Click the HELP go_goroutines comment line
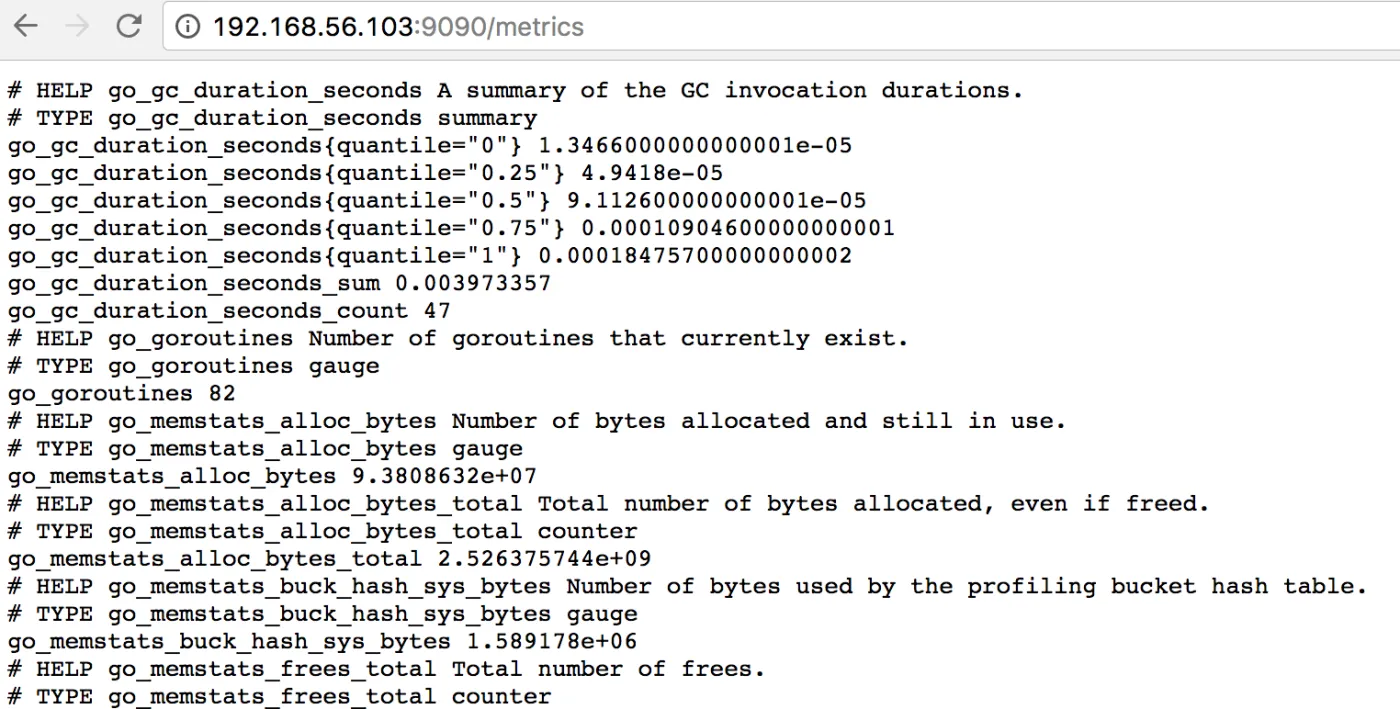This screenshot has height=709, width=1400. [458, 338]
